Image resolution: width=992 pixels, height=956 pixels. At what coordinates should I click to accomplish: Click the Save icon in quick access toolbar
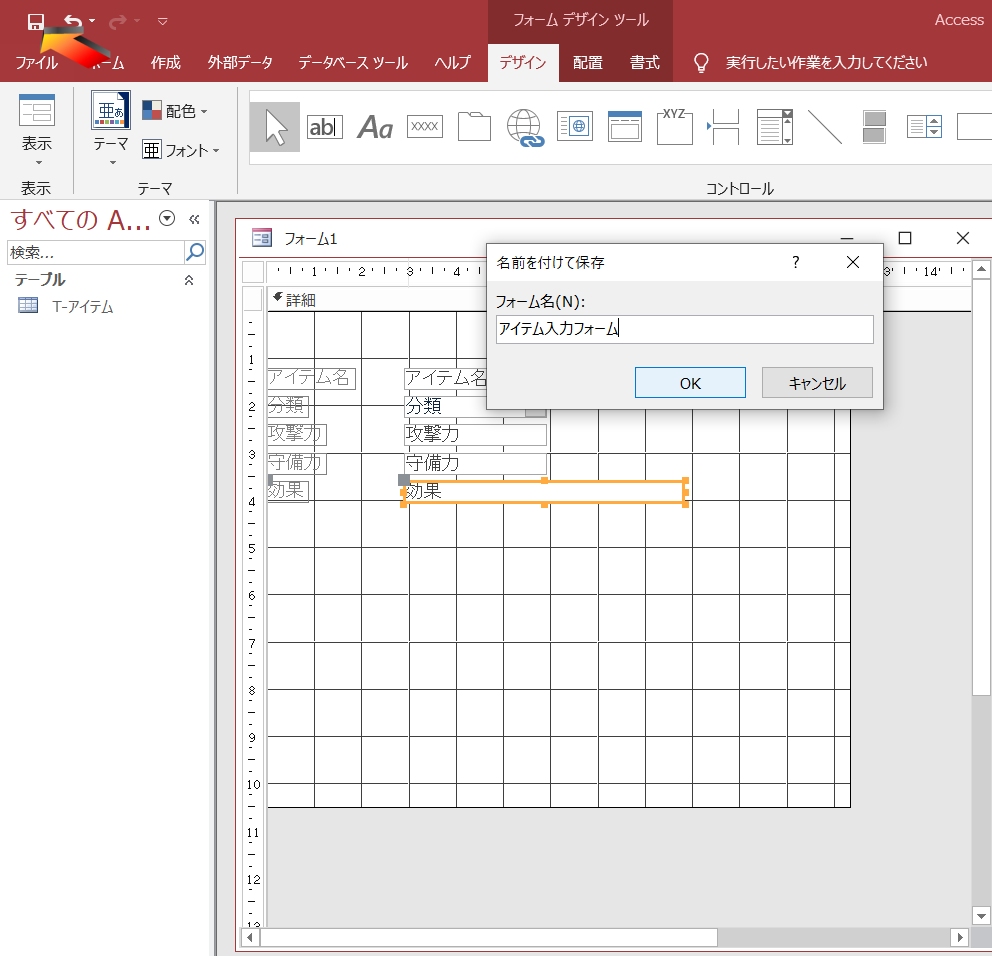(36, 22)
